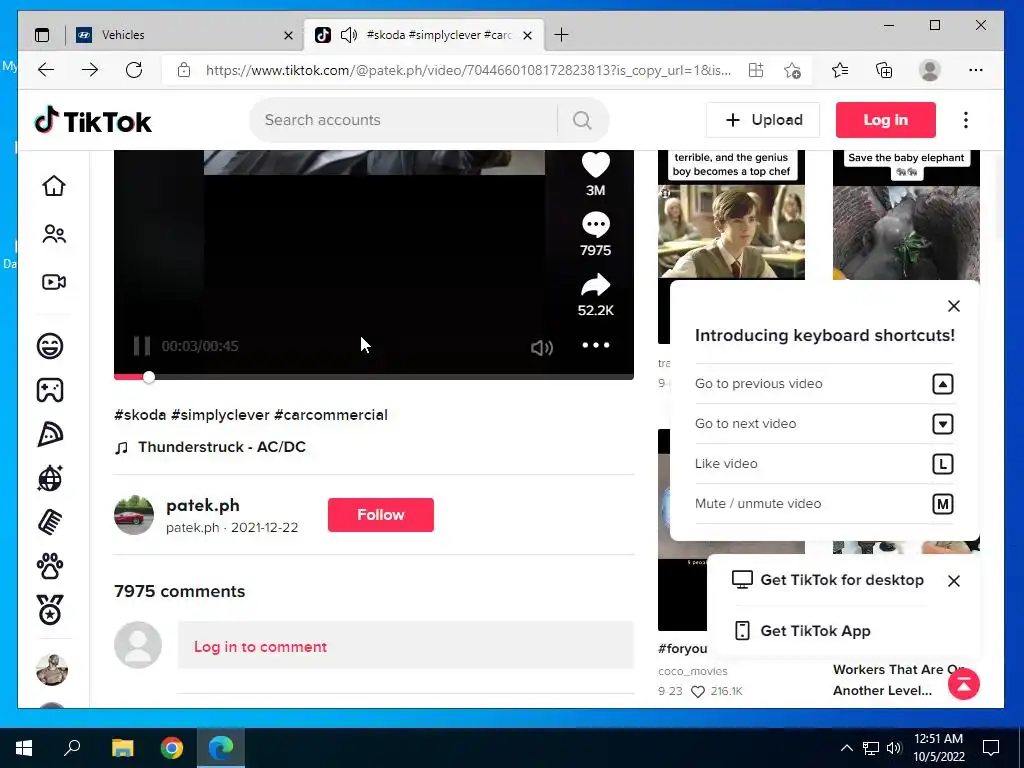Open the coco_movies account link
The image size is (1024, 768).
pyautogui.click(x=693, y=671)
